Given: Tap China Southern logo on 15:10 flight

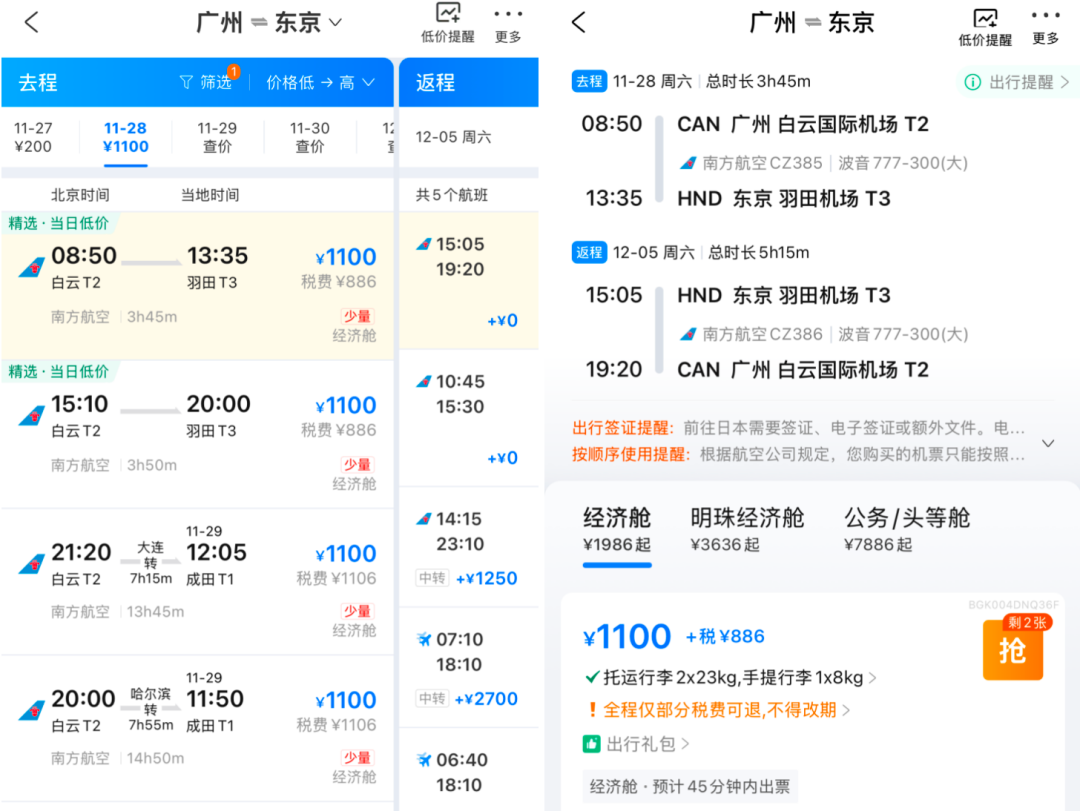Looking at the screenshot, I should 32,415.
